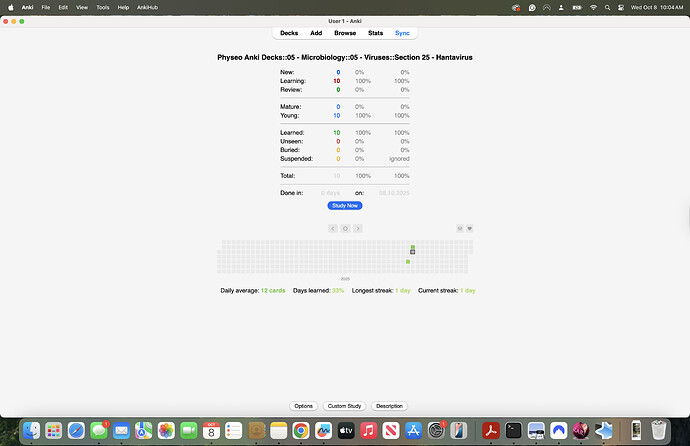
Task: Open Control Center in menu bar
Action: coord(621,7)
